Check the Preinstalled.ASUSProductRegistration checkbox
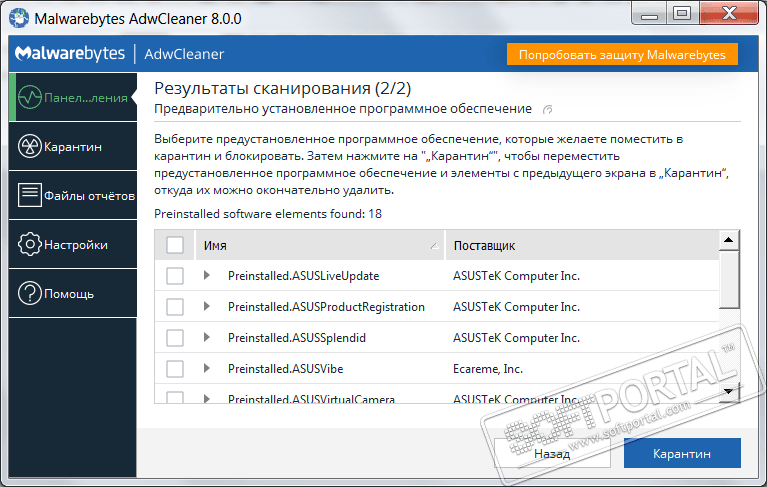 (x=175, y=307)
